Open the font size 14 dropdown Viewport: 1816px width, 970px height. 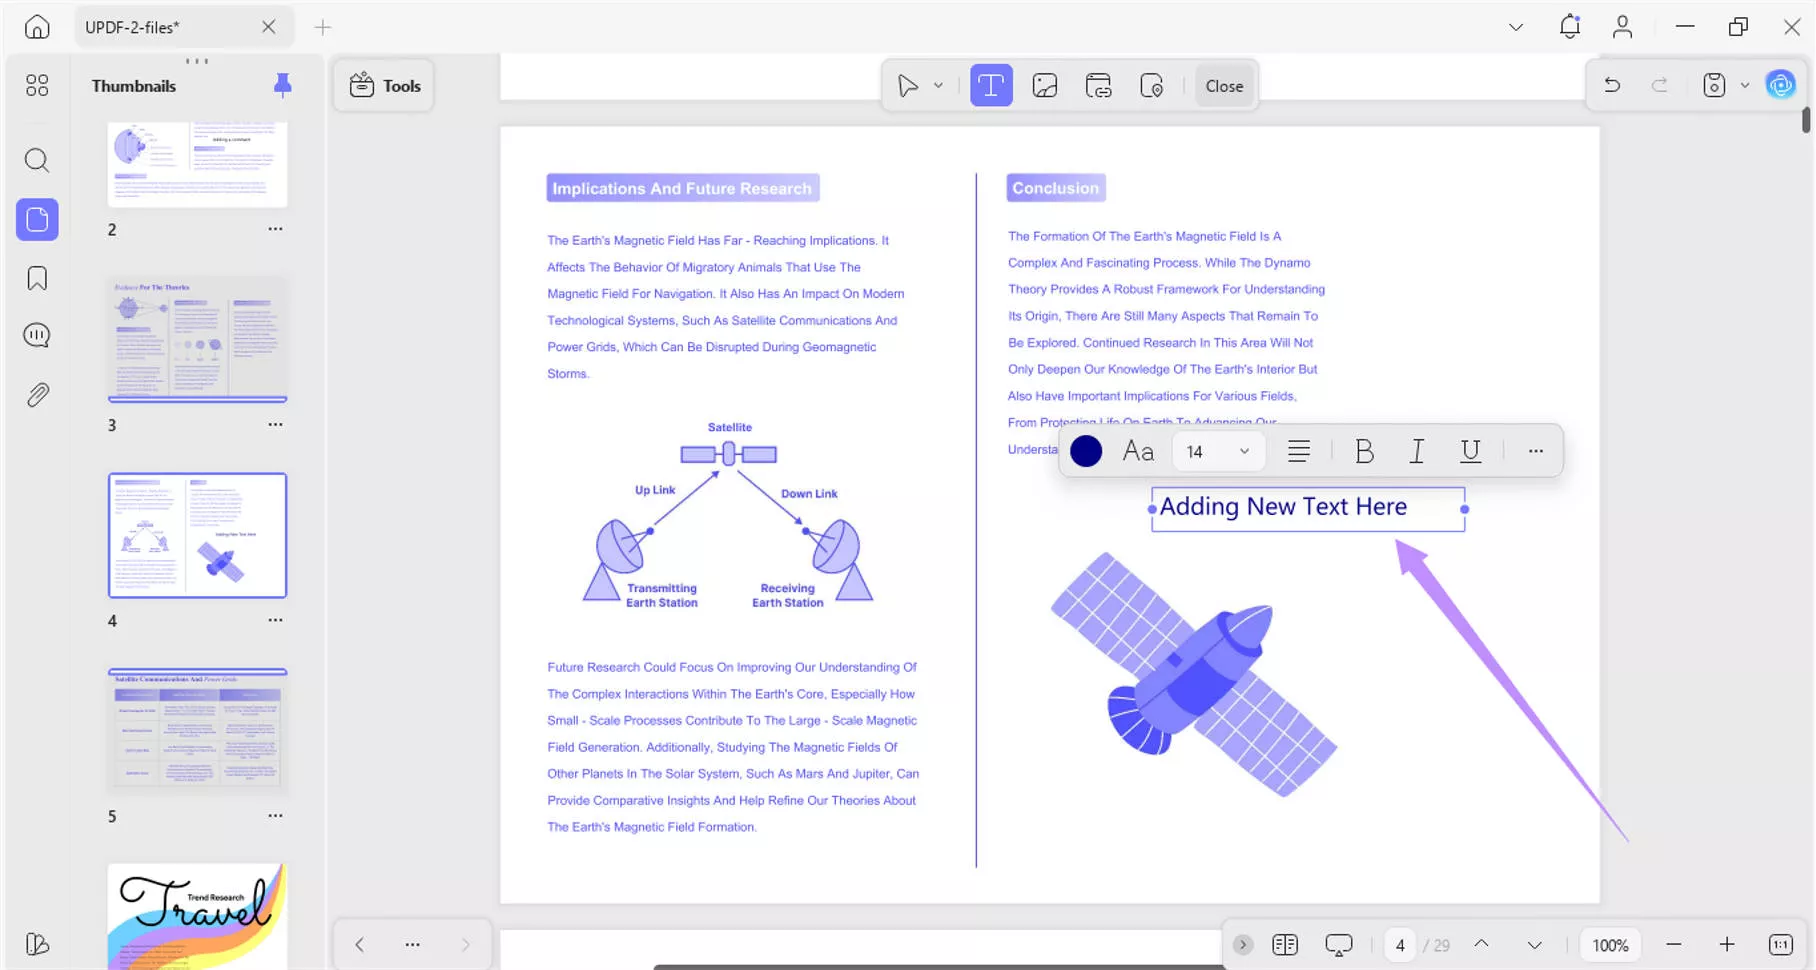click(1216, 451)
